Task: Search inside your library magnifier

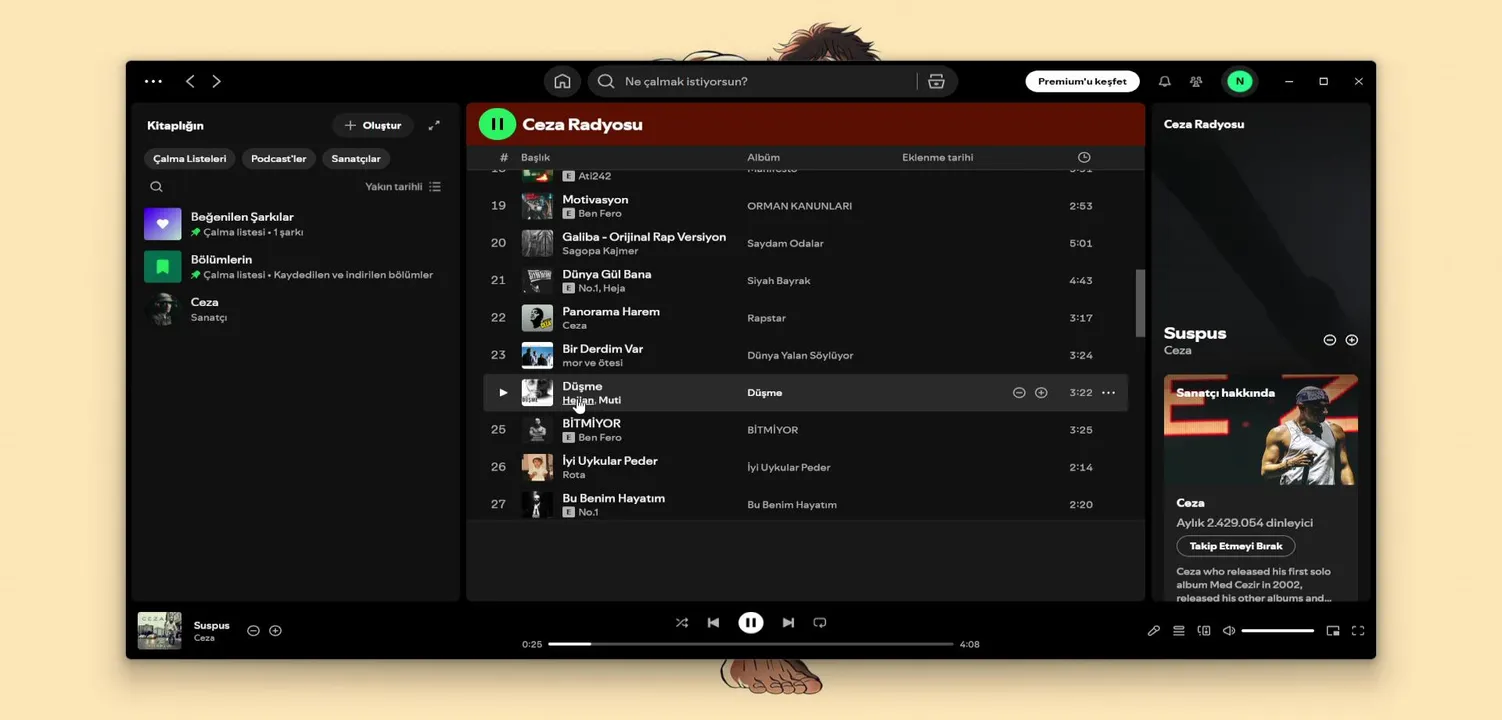Action: (156, 186)
